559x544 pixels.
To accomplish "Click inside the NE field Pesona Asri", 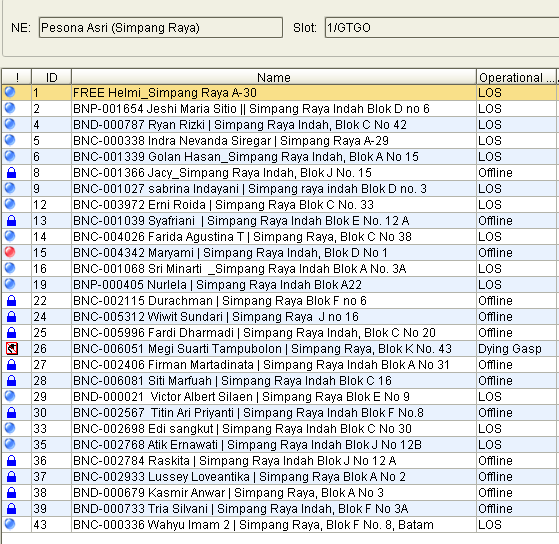I will coord(161,27).
